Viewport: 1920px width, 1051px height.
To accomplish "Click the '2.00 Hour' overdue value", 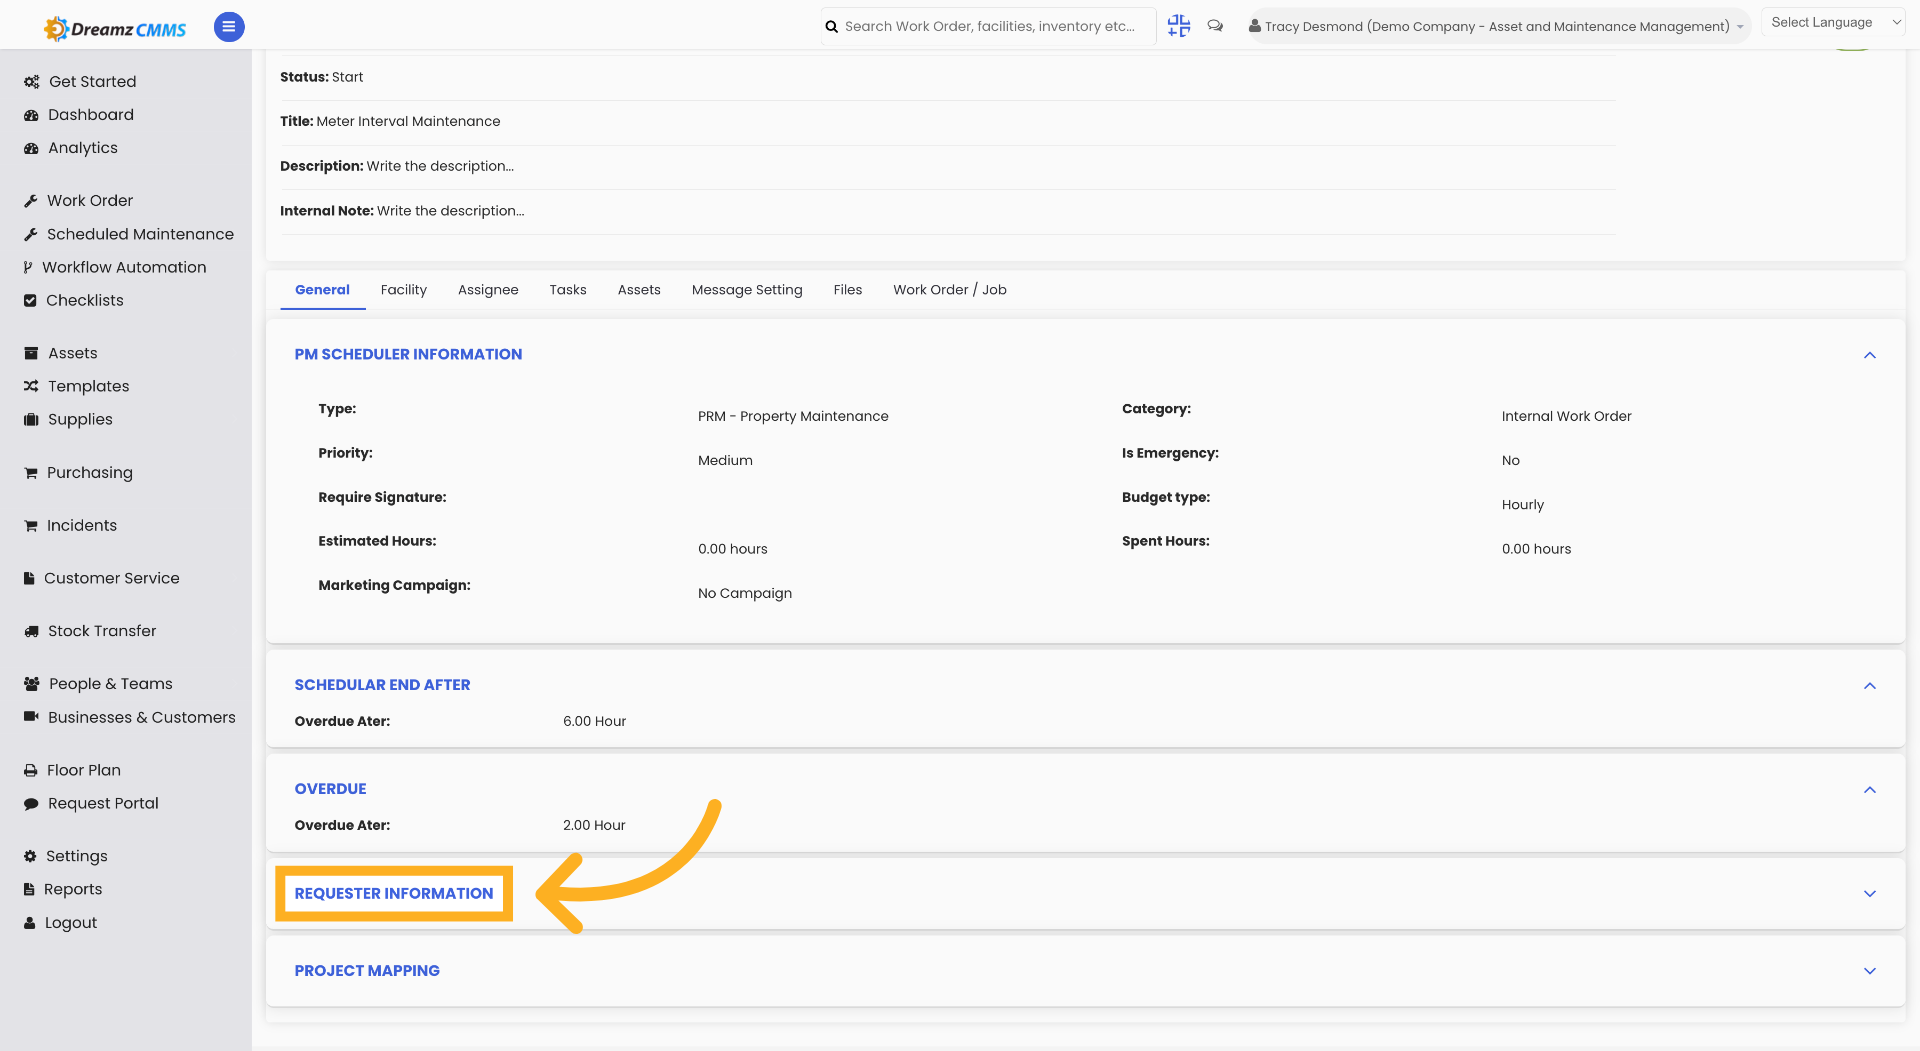I will point(594,825).
